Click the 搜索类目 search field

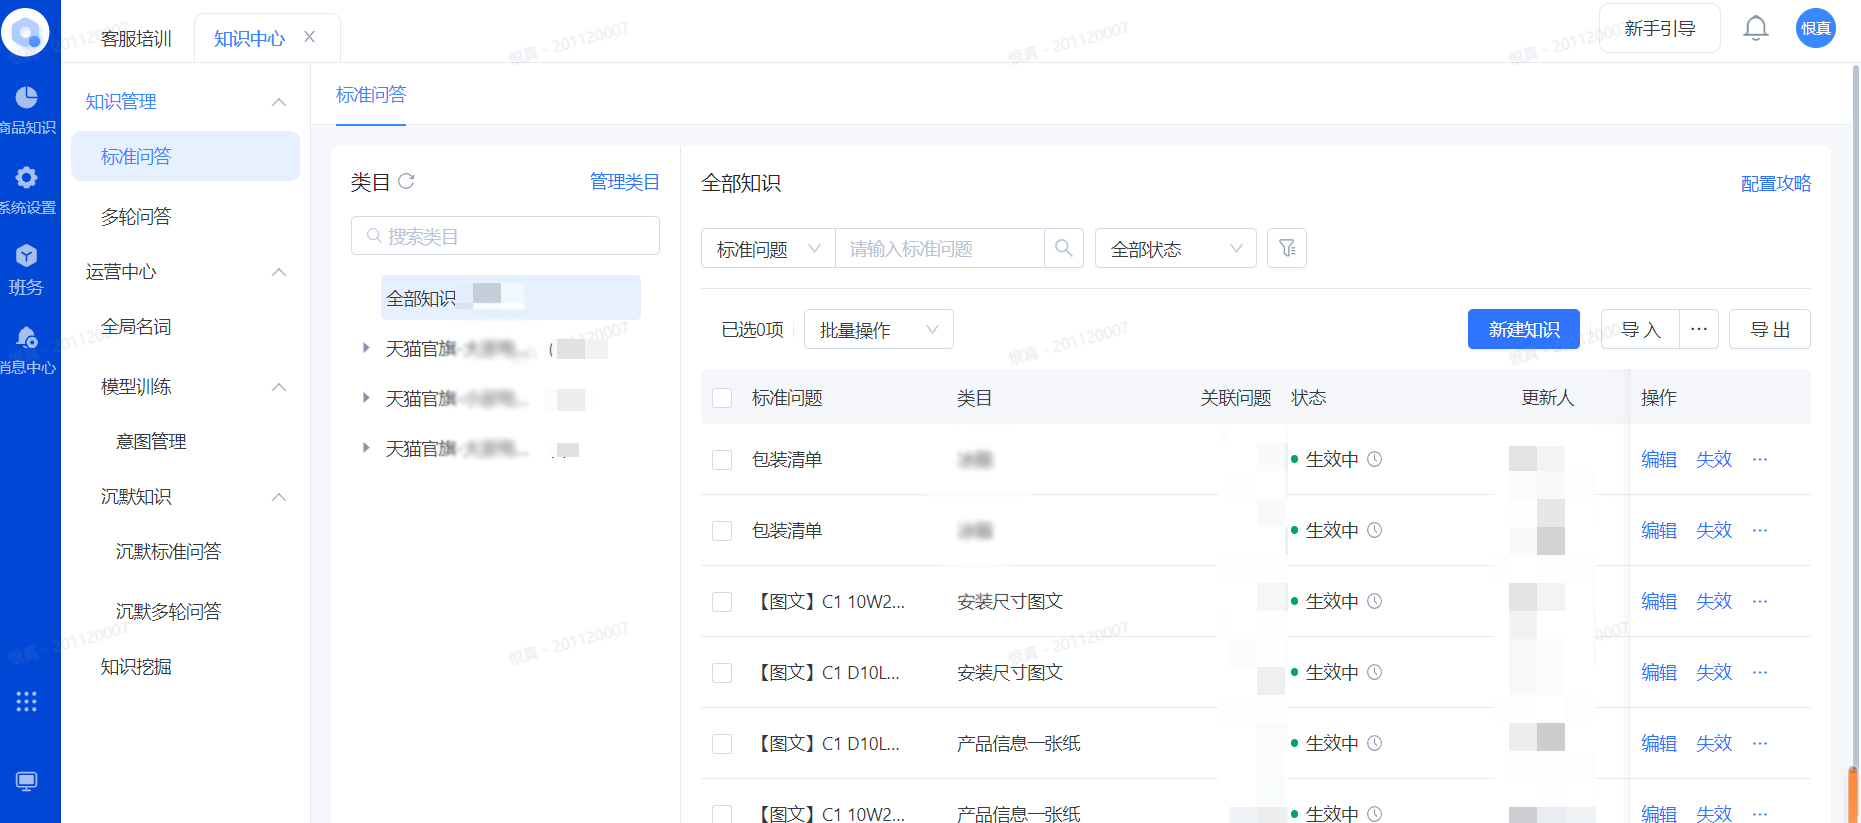coord(505,236)
